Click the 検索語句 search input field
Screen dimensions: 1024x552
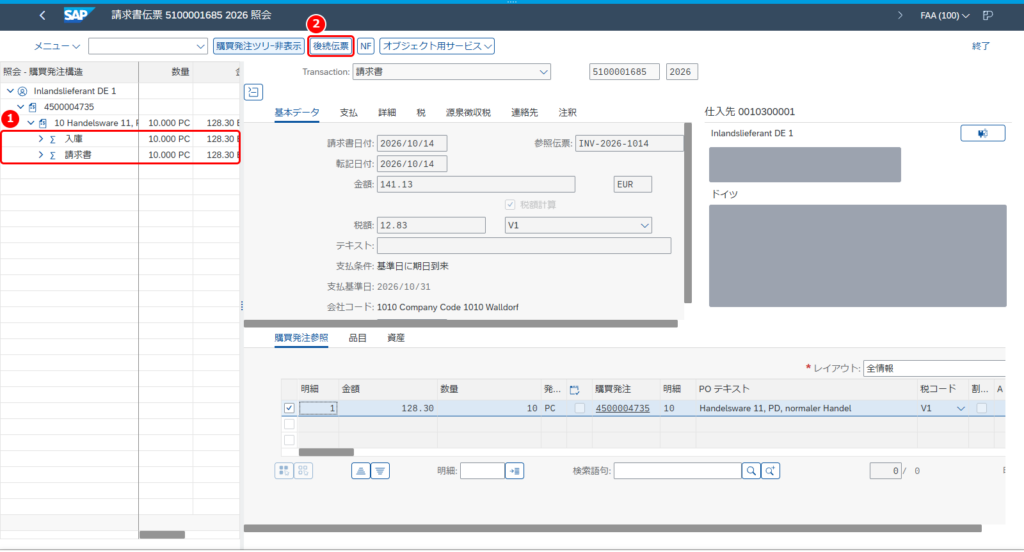pyautogui.click(x=677, y=470)
